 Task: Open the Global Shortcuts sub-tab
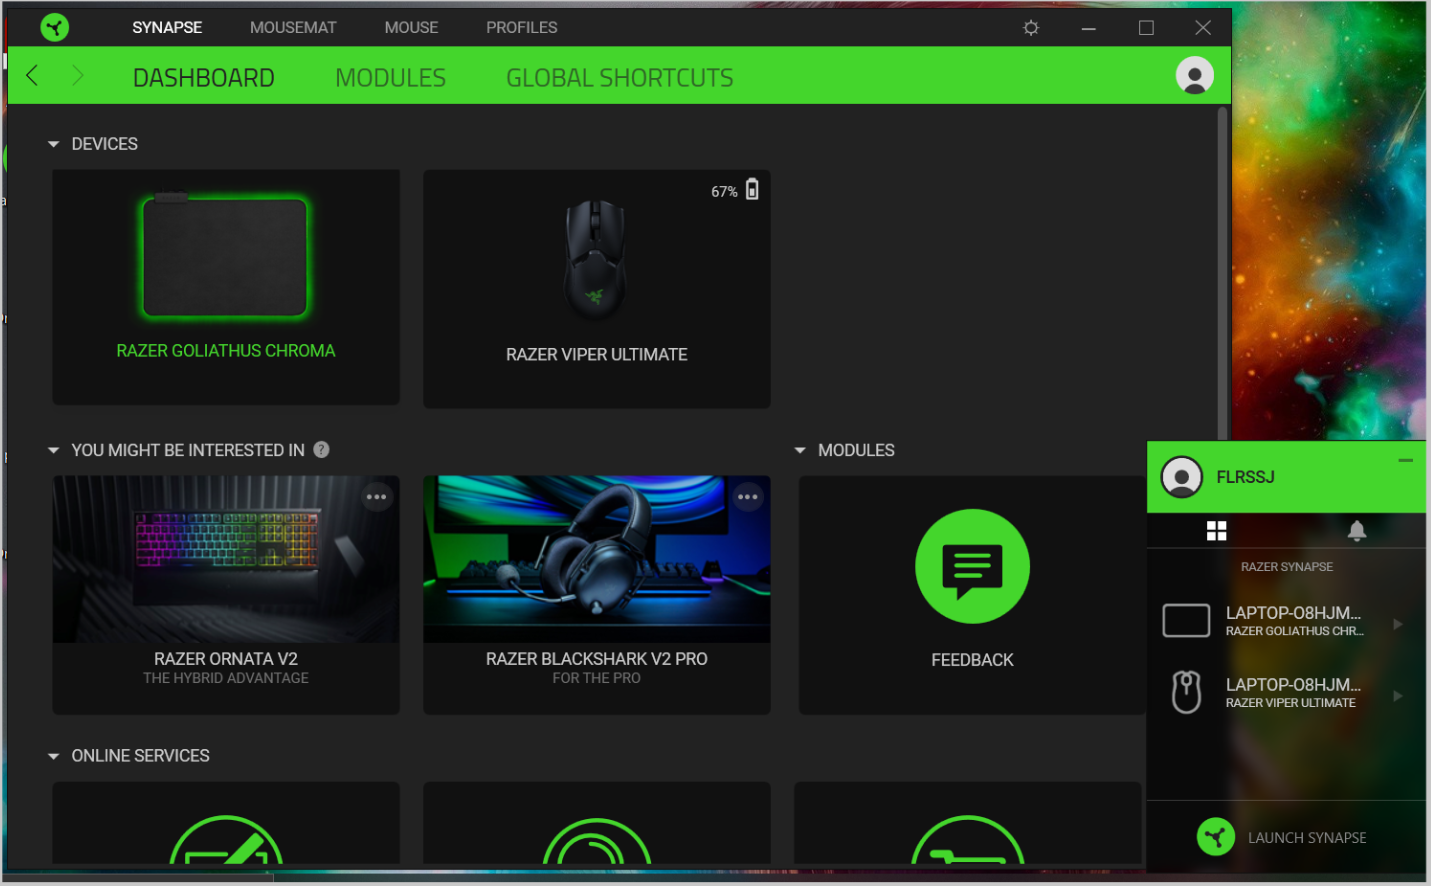pos(620,78)
